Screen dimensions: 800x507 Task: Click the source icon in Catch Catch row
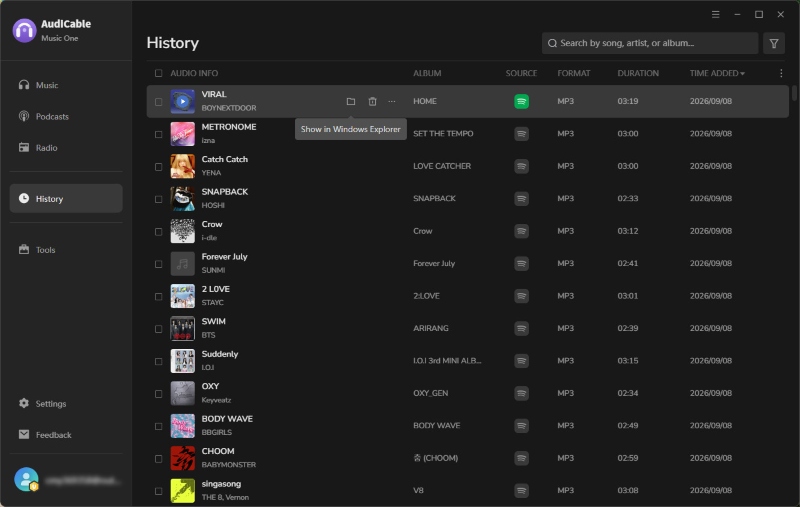click(x=521, y=166)
